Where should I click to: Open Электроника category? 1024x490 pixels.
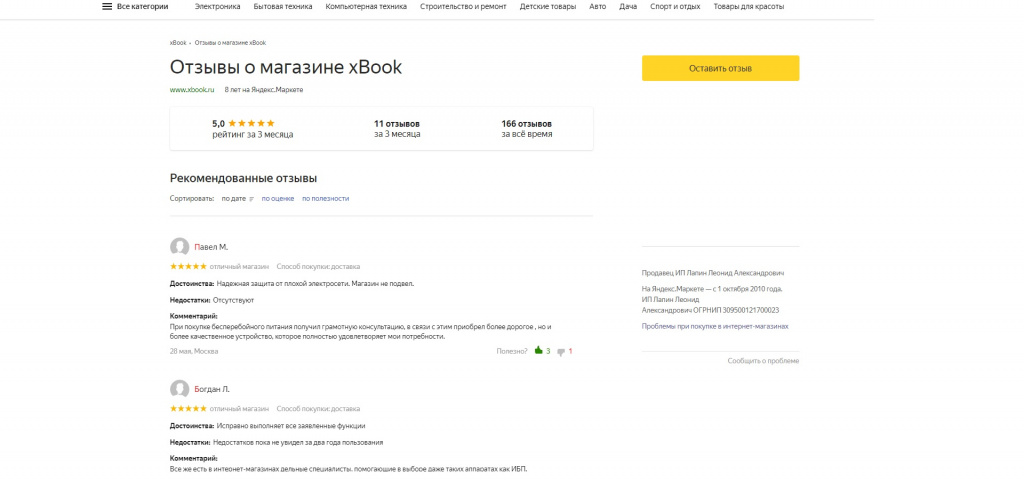point(217,7)
